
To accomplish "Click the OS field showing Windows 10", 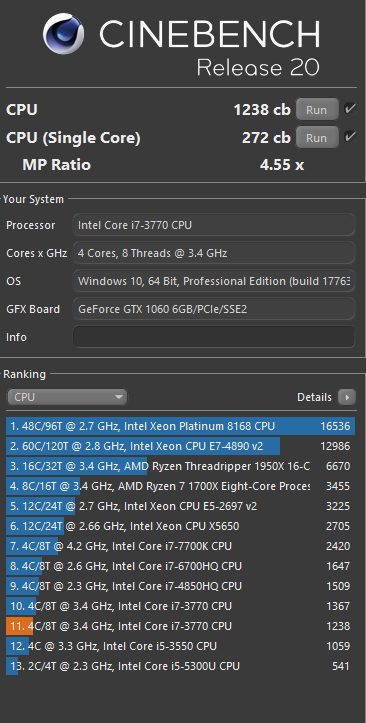I will point(214,281).
